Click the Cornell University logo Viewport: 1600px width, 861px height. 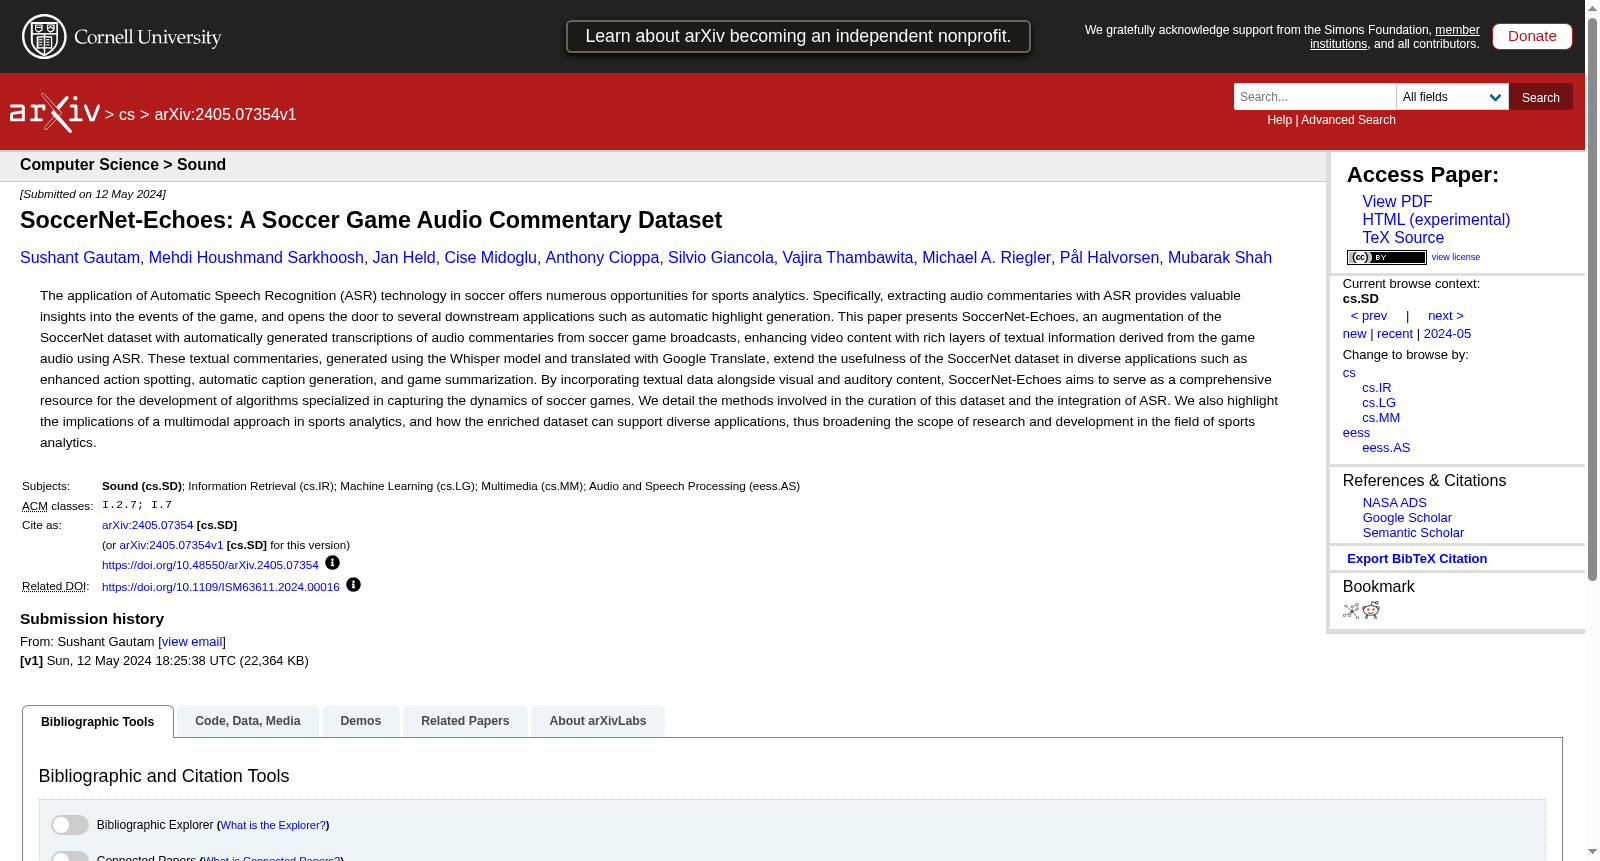coord(121,37)
